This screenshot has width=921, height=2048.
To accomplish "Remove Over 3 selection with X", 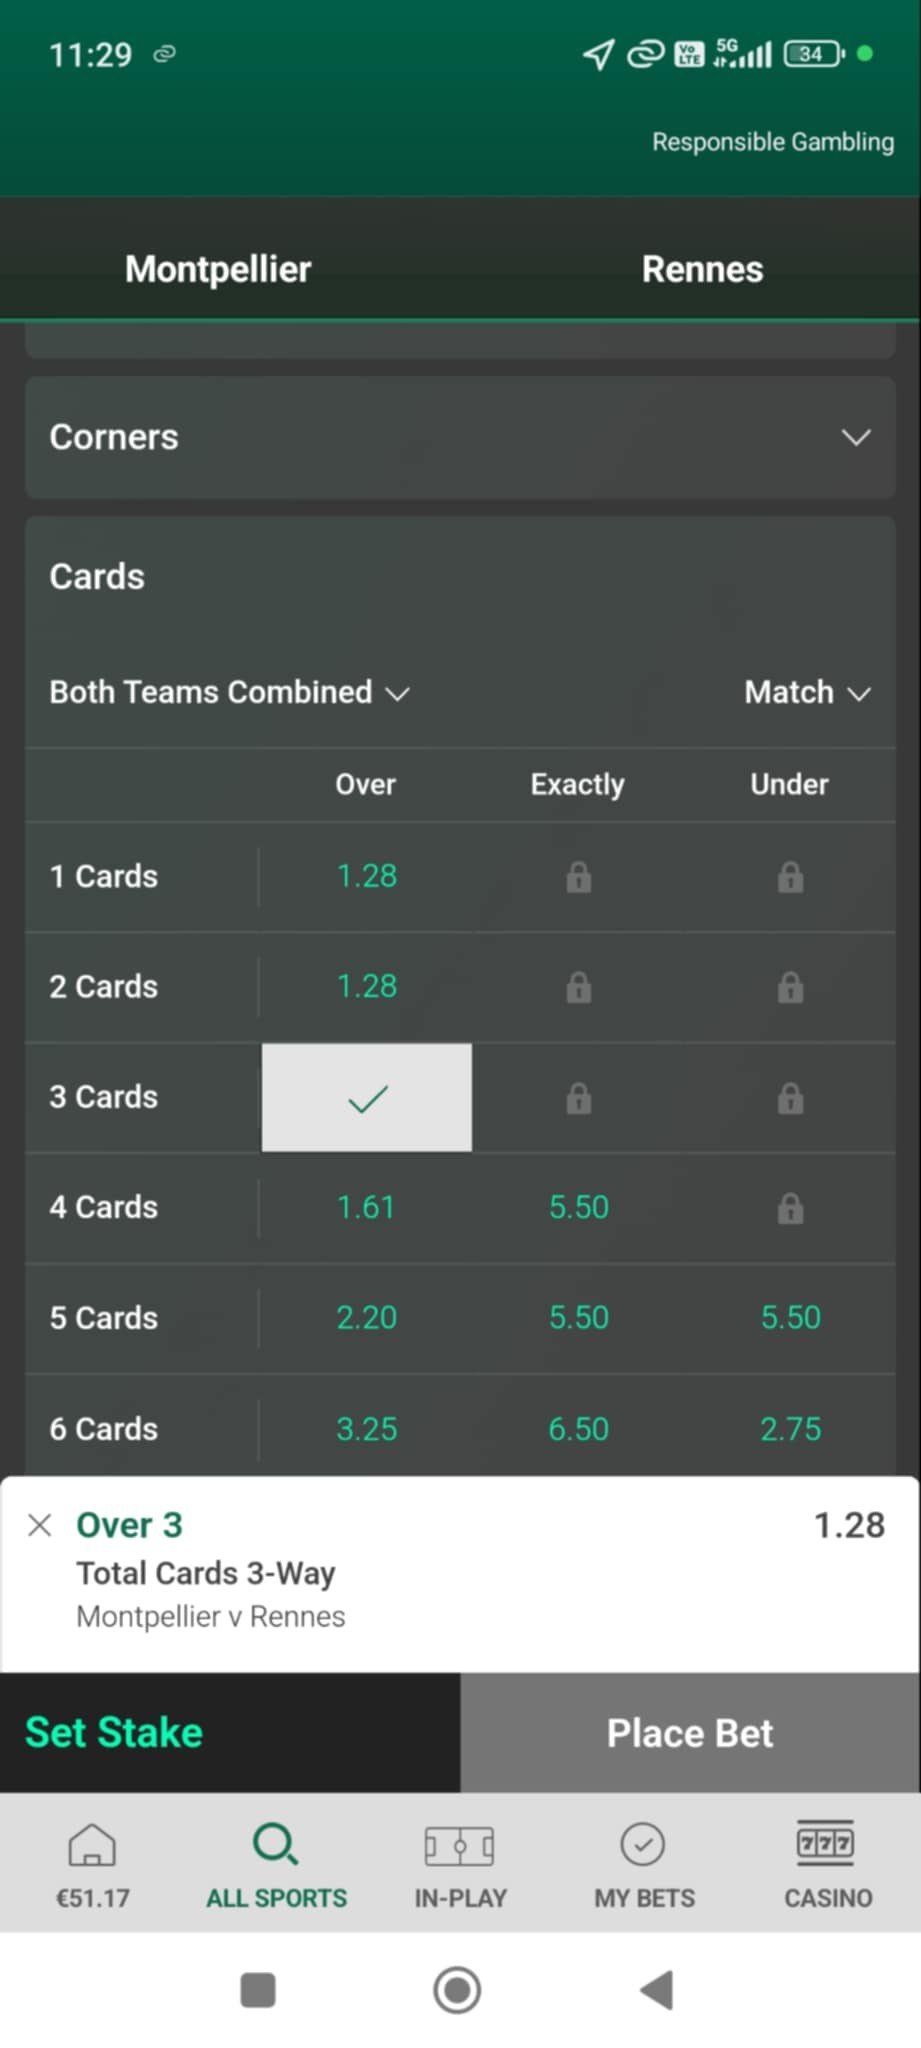I will (x=40, y=1525).
